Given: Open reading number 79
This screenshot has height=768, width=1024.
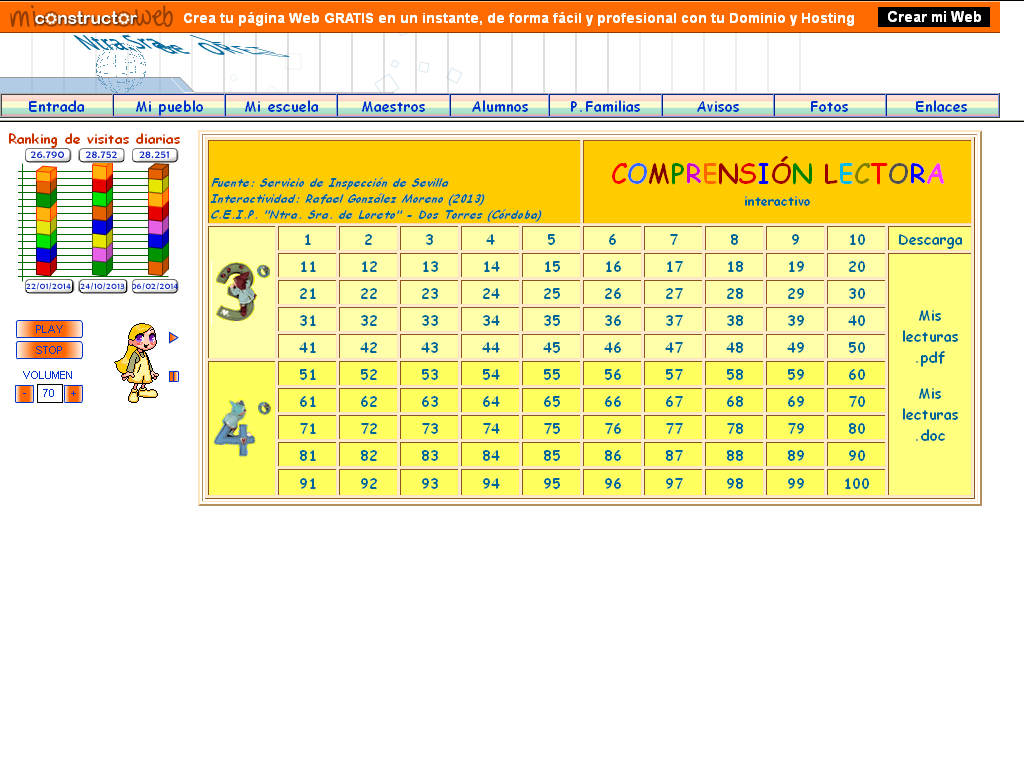Looking at the screenshot, I should 795,428.
